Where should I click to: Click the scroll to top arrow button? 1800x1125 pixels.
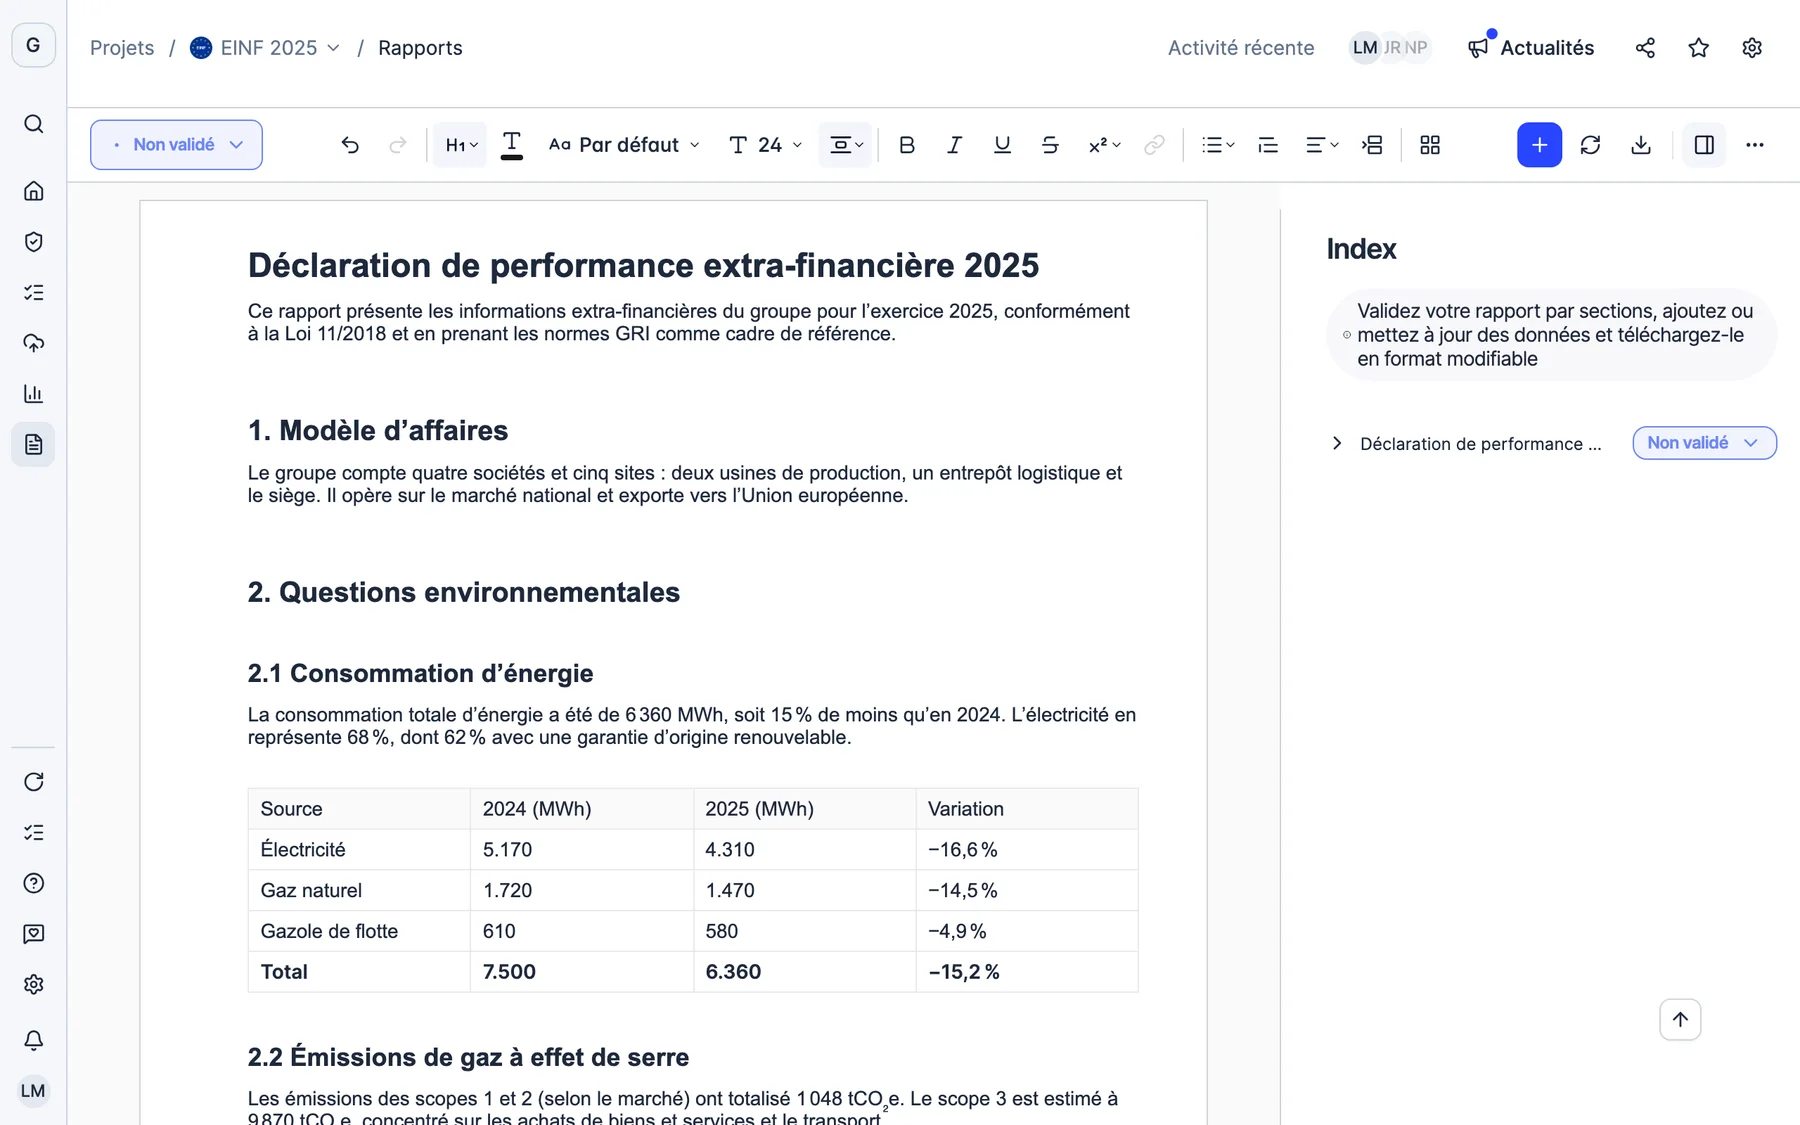[1680, 1020]
